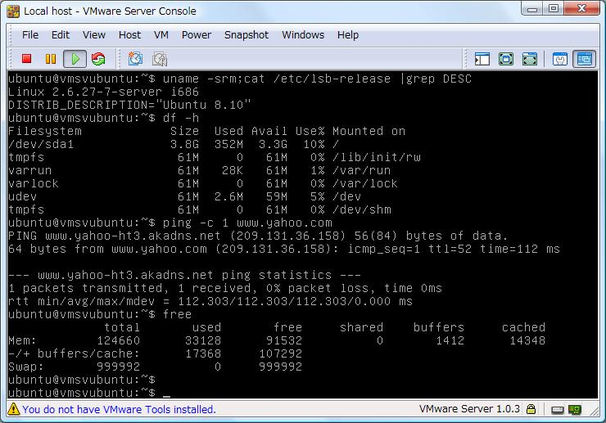This screenshot has height=423, width=606.
Task: Open the Edit menu
Action: point(60,35)
